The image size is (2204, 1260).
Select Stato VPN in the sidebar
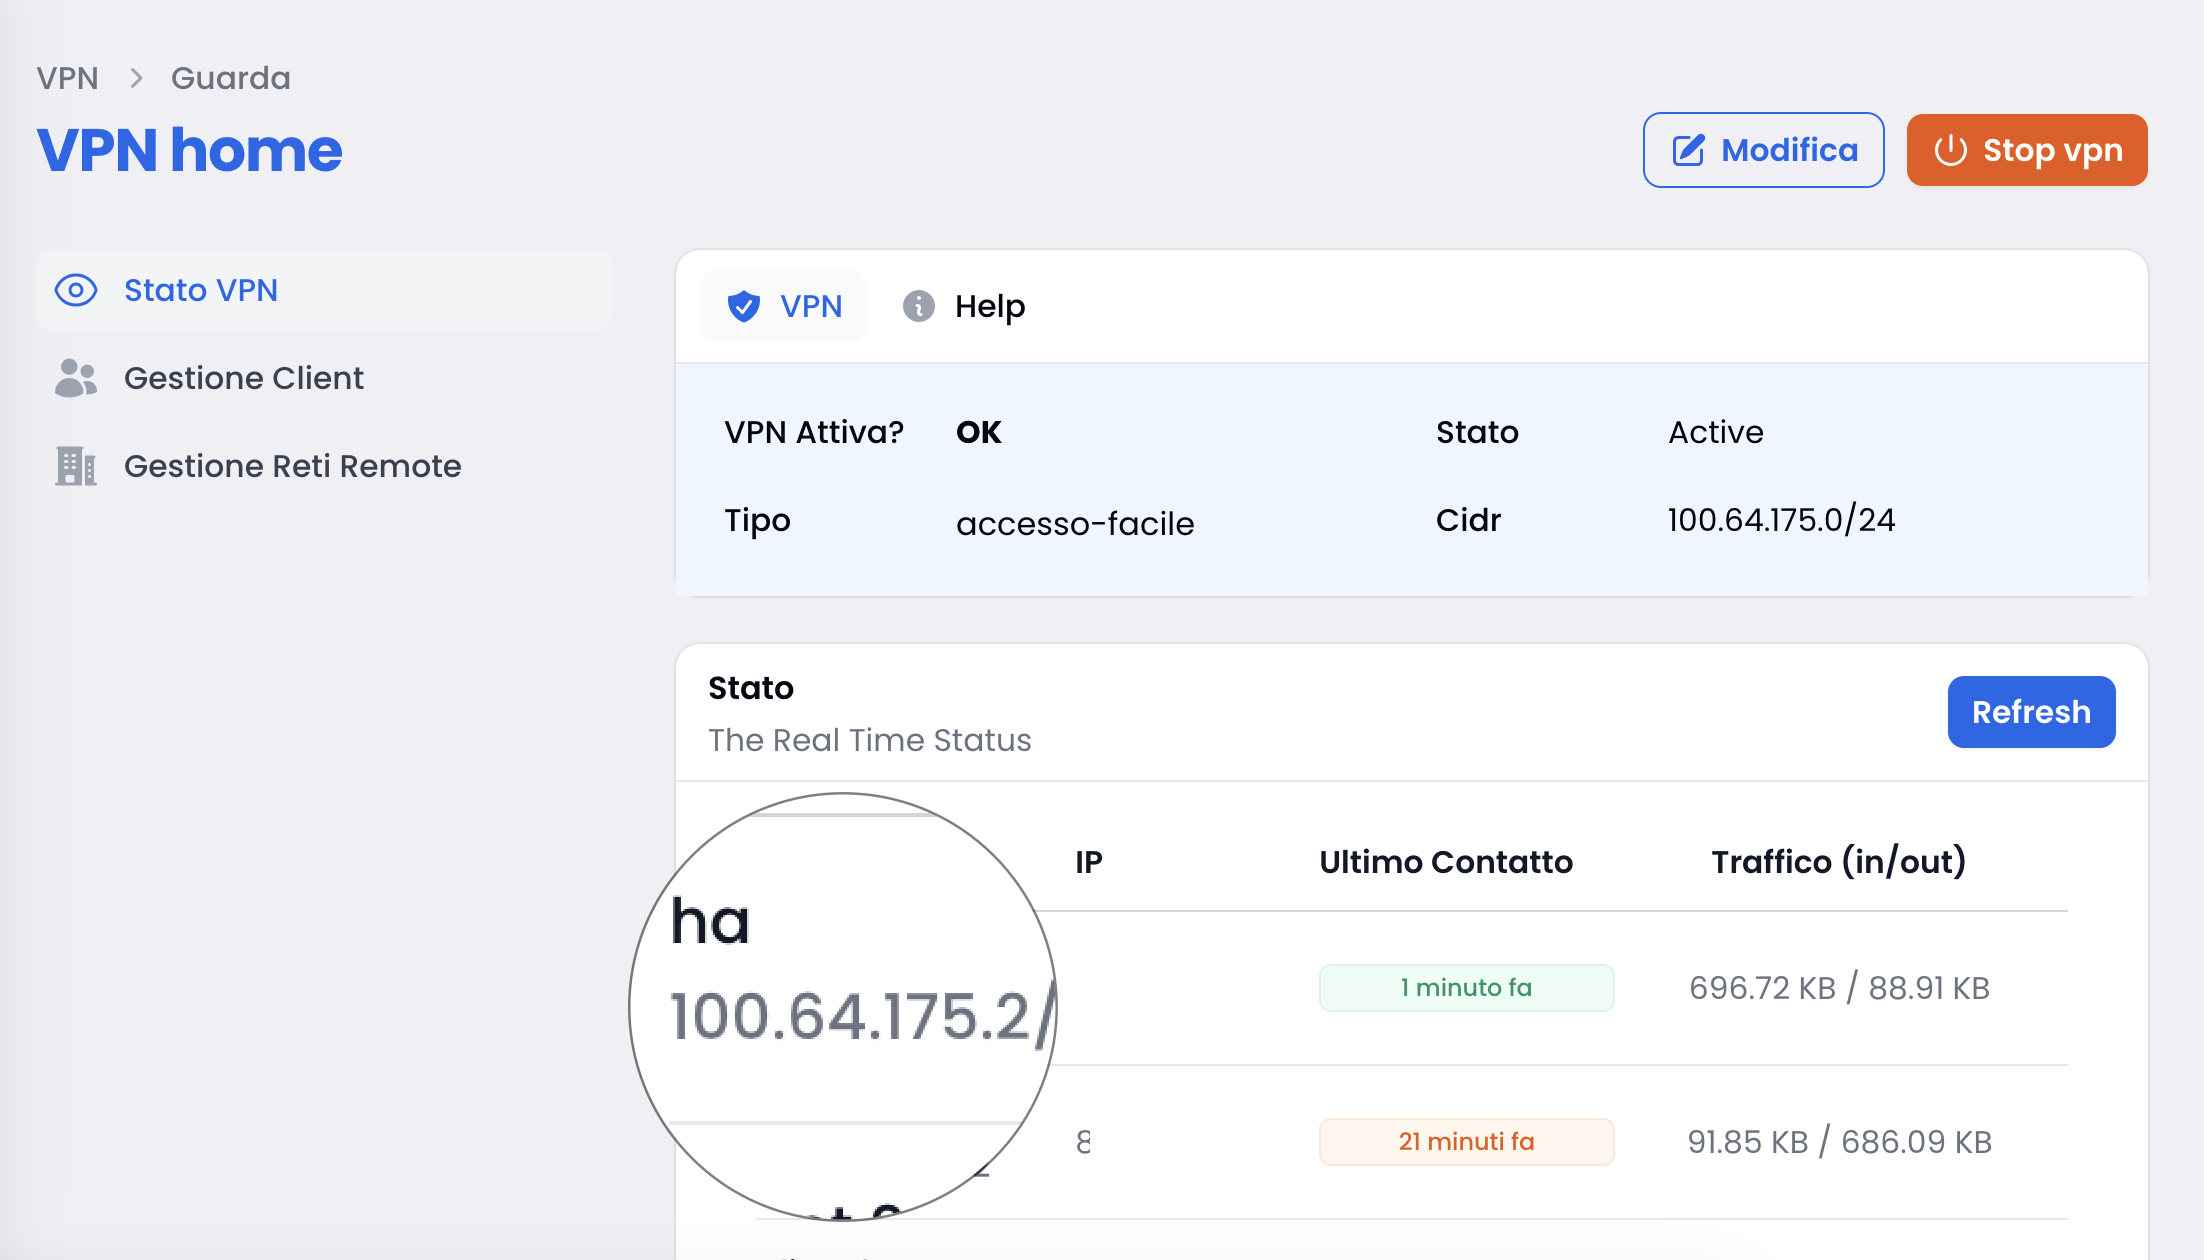(323, 290)
